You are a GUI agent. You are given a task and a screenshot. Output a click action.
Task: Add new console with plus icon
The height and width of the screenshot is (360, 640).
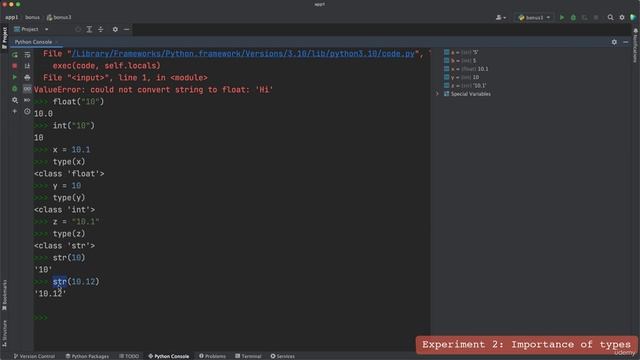coord(15,111)
